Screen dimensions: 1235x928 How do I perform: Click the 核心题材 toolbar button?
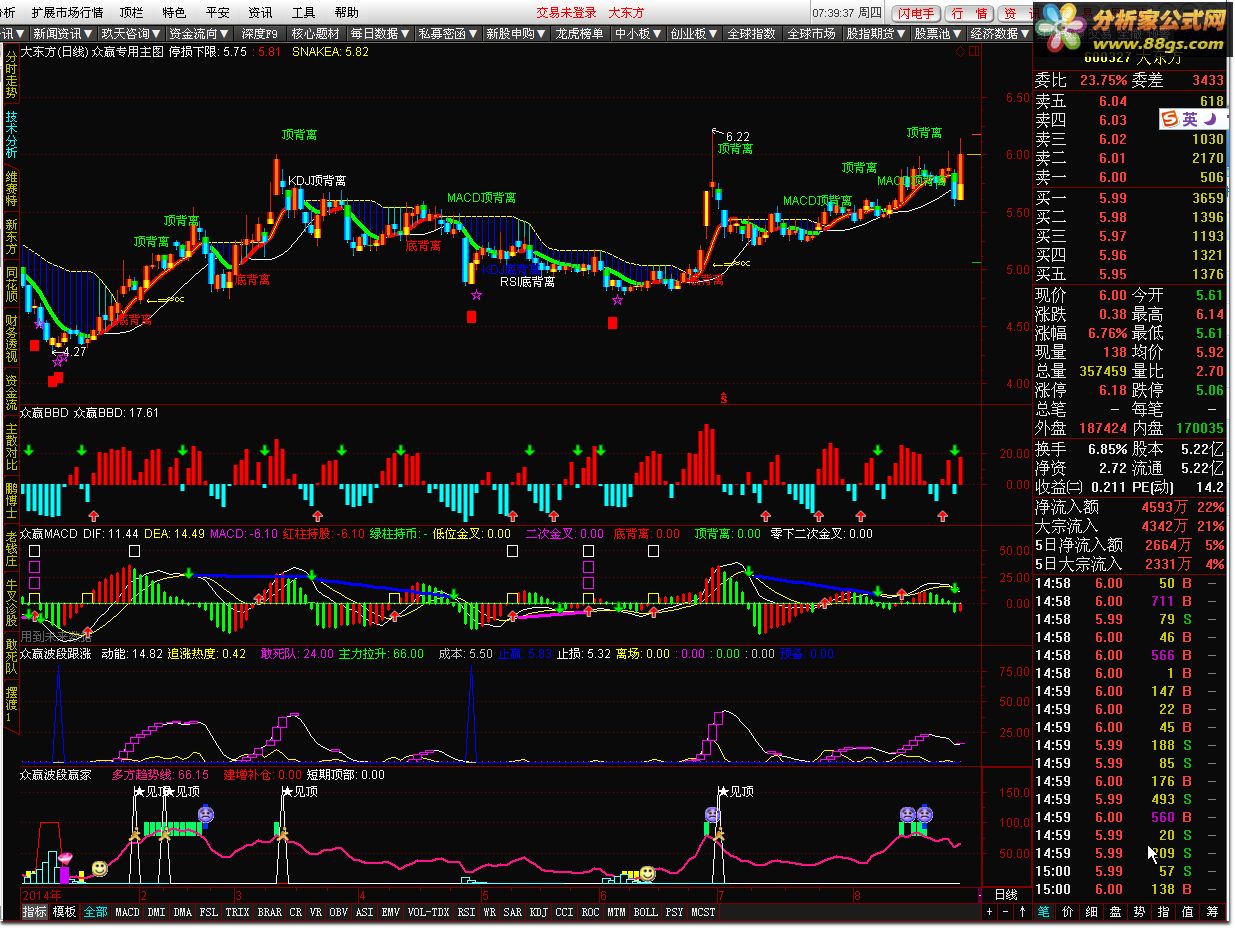coord(315,33)
